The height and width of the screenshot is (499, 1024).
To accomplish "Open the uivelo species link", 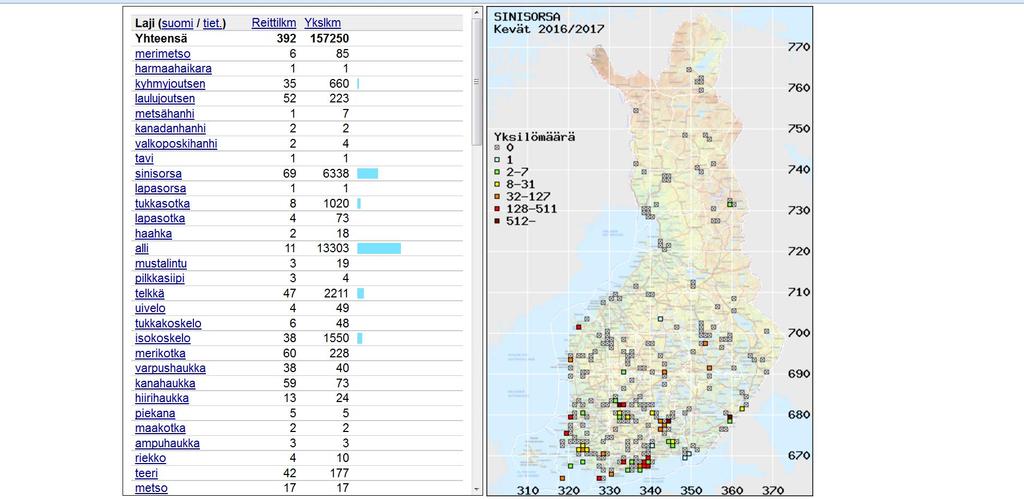I will coord(150,309).
